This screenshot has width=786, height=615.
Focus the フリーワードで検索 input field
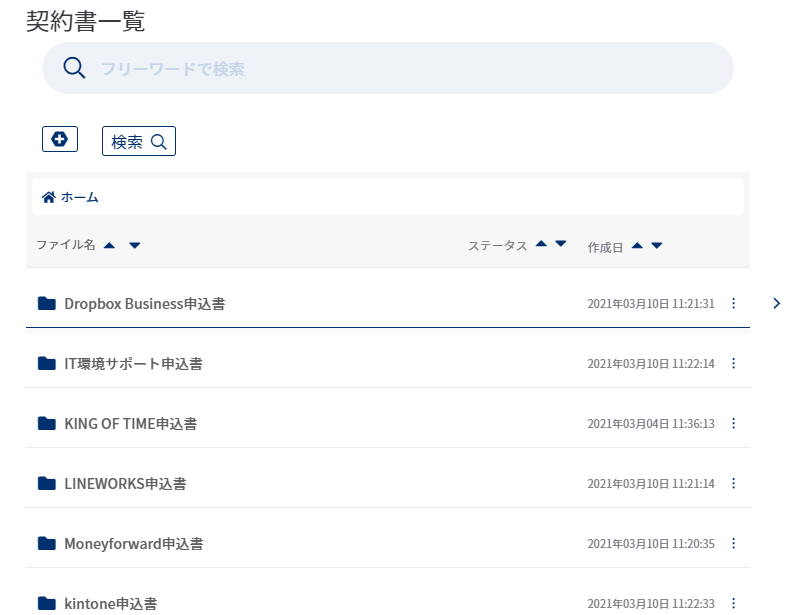[388, 68]
